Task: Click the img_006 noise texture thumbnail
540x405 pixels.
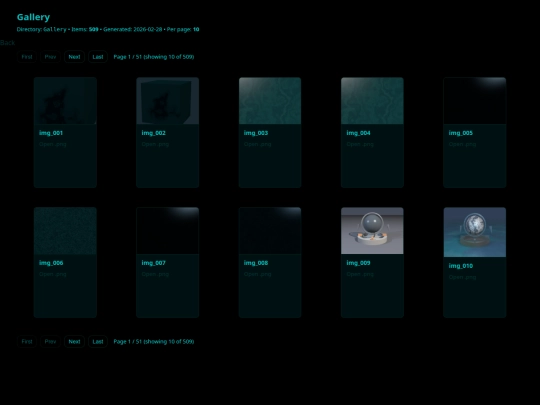Action: click(65, 231)
